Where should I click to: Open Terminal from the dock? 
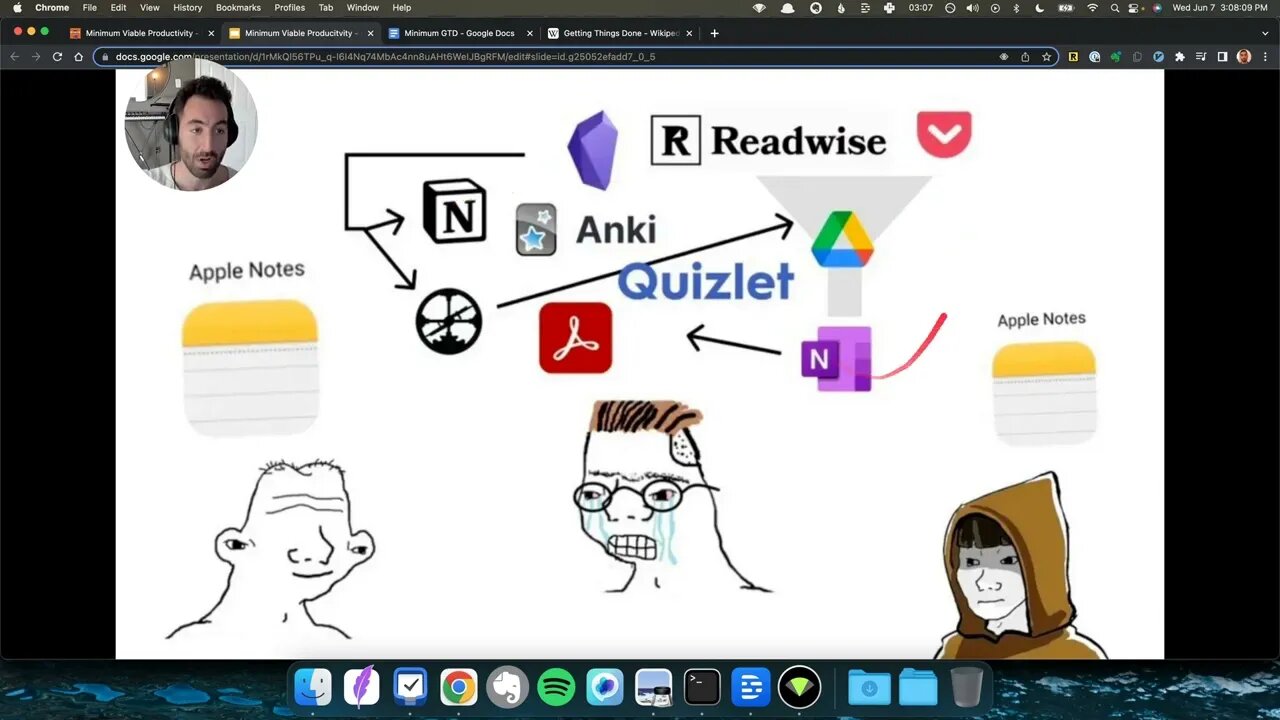(x=702, y=687)
